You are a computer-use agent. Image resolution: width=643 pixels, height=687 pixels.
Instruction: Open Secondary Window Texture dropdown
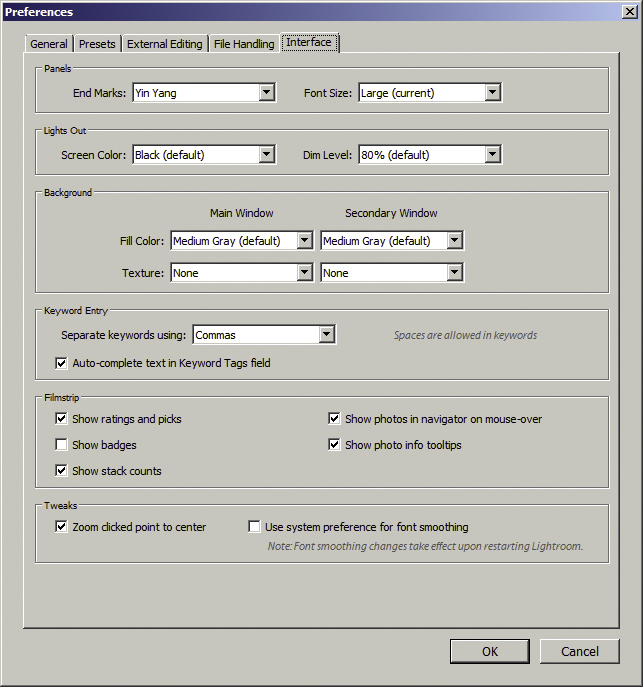point(392,273)
